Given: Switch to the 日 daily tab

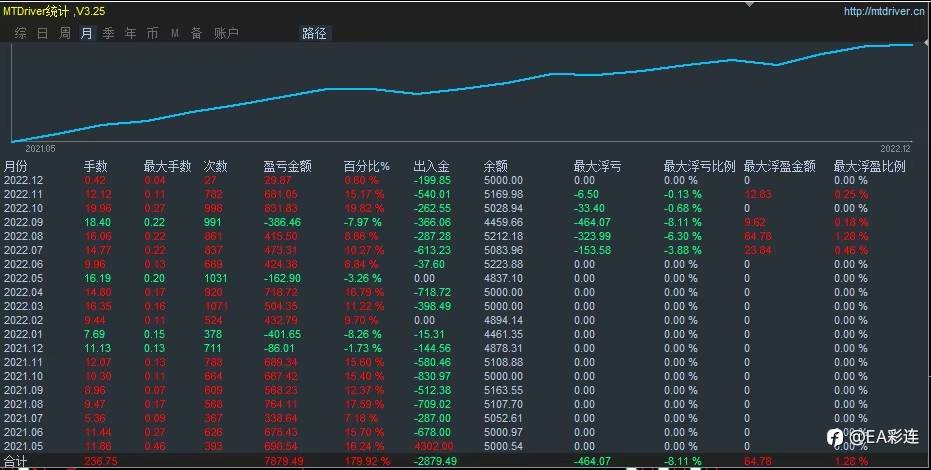Looking at the screenshot, I should 43,33.
